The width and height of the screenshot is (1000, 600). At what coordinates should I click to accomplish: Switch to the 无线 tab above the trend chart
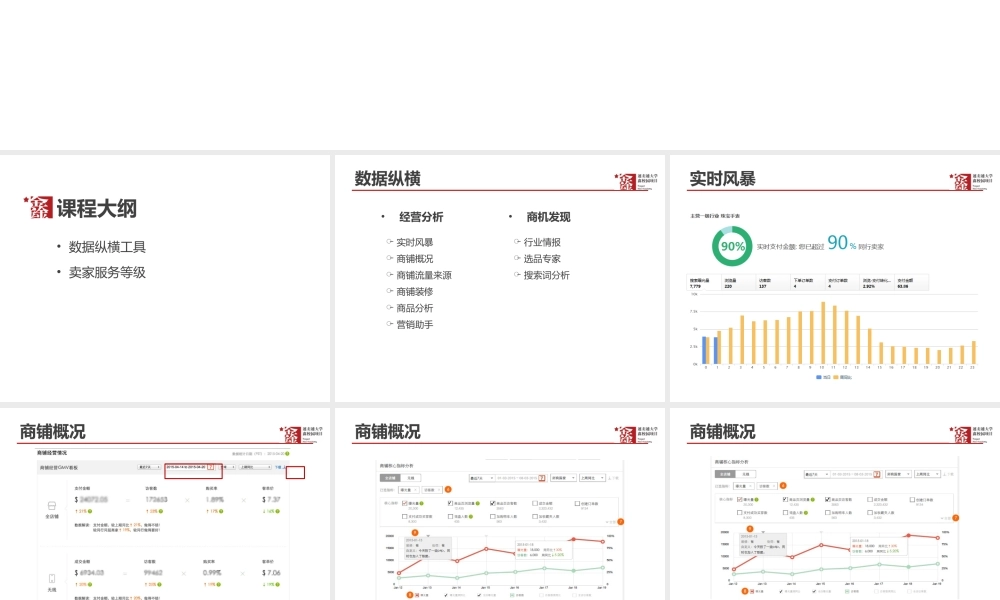pyautogui.click(x=413, y=478)
